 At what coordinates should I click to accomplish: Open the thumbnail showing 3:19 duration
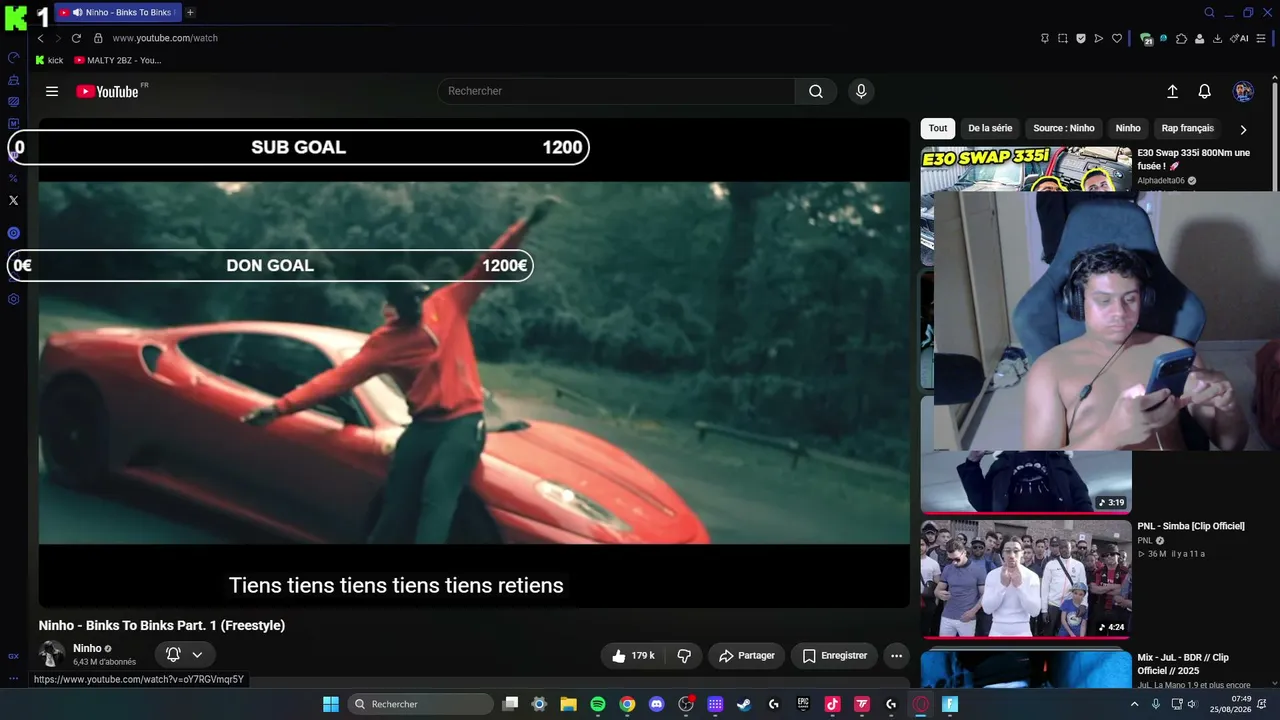pyautogui.click(x=1026, y=482)
